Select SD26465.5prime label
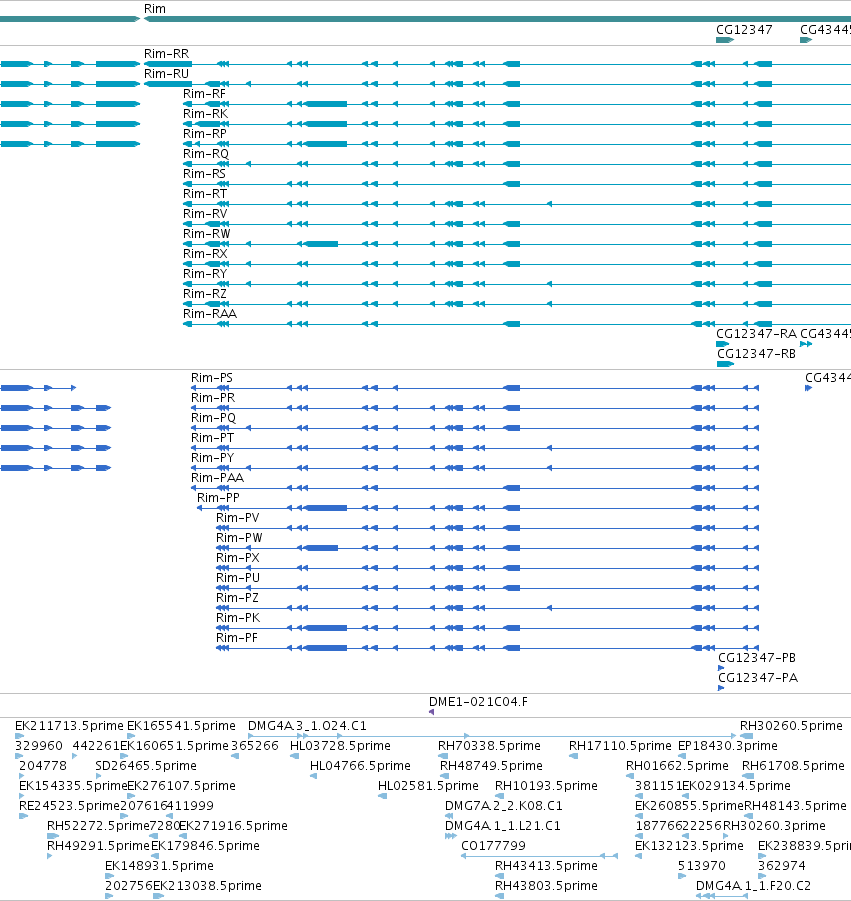This screenshot has height=901, width=851. pos(146,766)
